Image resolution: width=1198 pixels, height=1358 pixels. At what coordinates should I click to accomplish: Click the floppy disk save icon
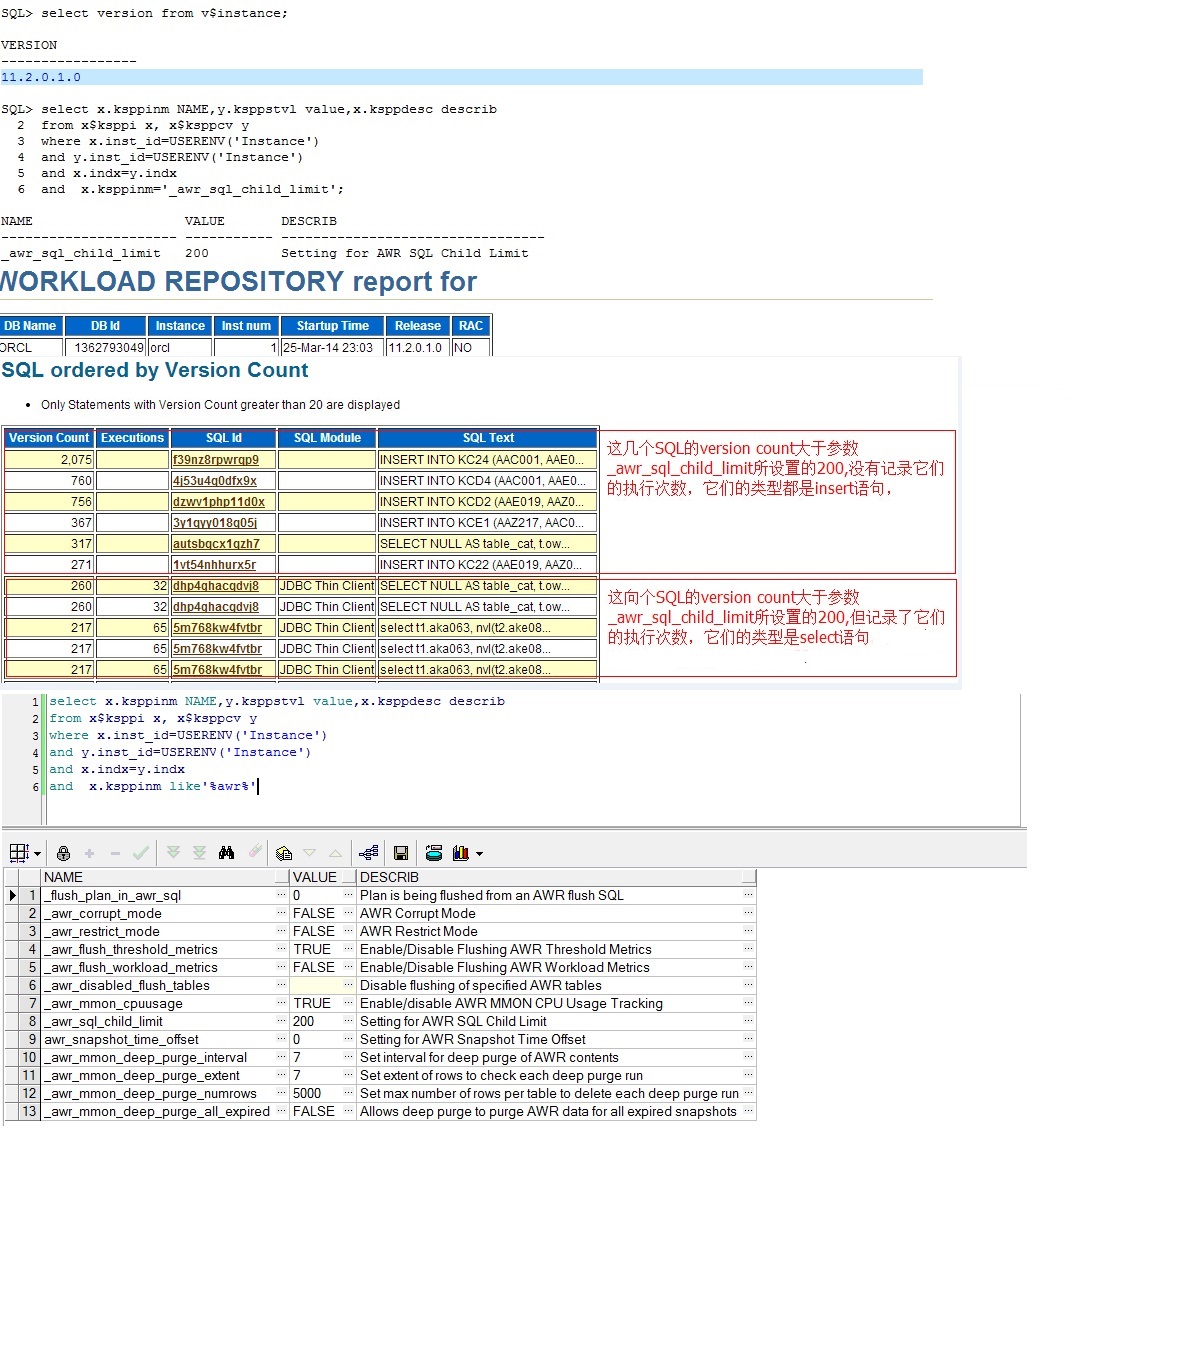click(401, 853)
